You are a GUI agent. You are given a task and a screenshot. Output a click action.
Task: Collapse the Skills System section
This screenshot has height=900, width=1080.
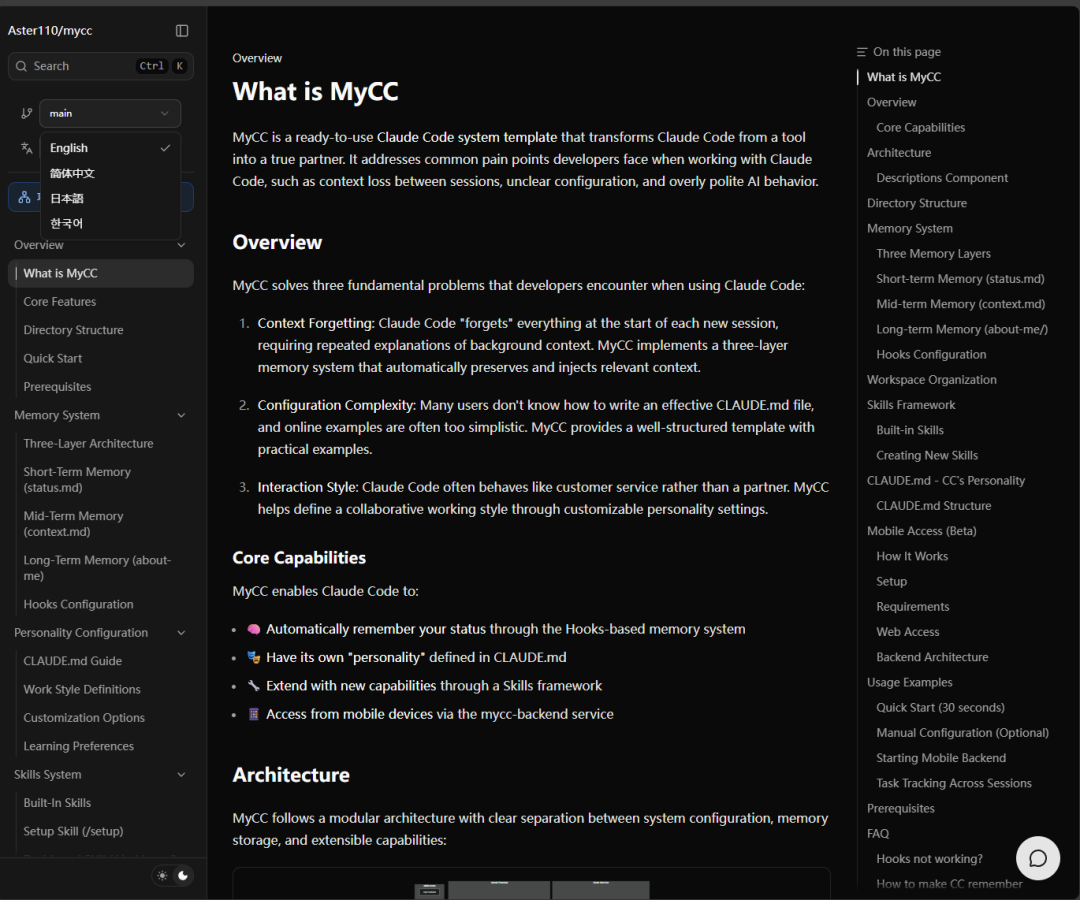point(181,775)
